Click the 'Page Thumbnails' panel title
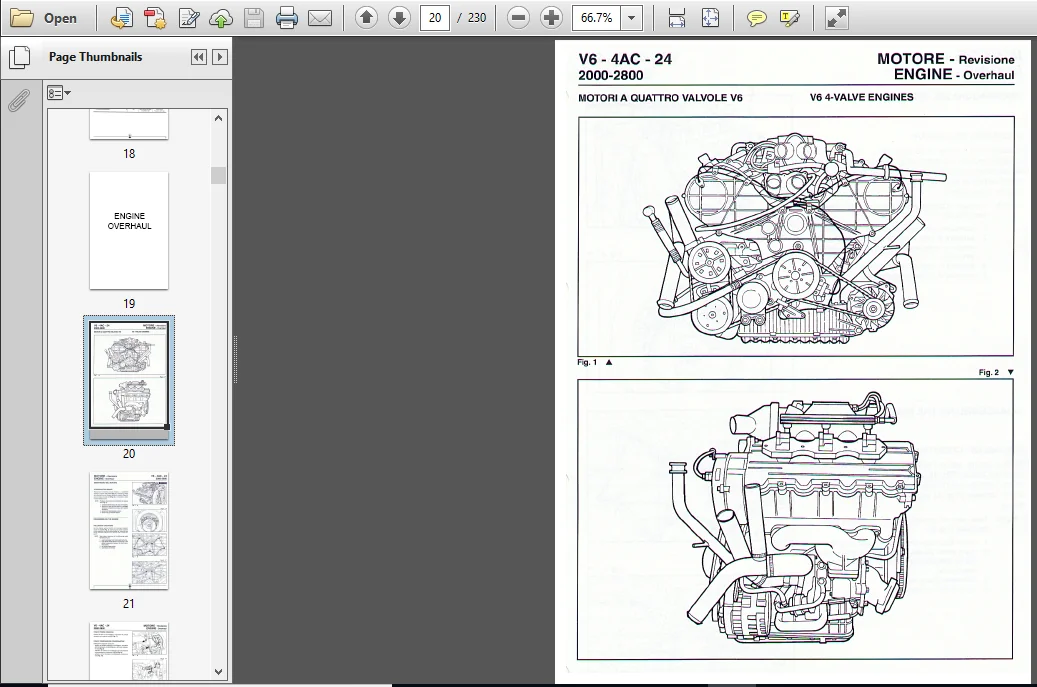Screen dimensions: 1037x687 95,57
